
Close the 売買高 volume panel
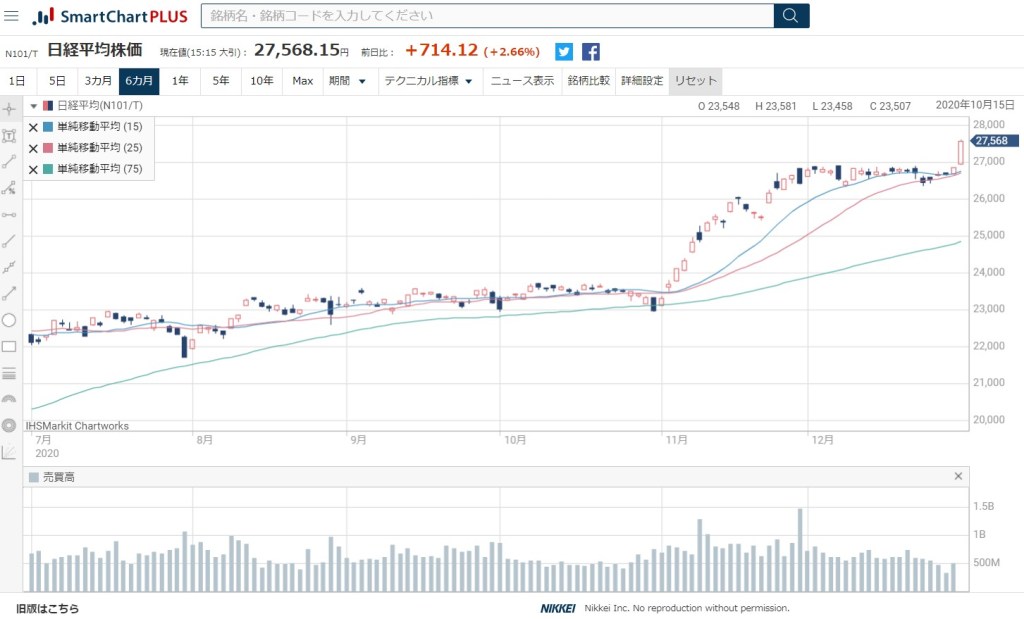click(958, 477)
